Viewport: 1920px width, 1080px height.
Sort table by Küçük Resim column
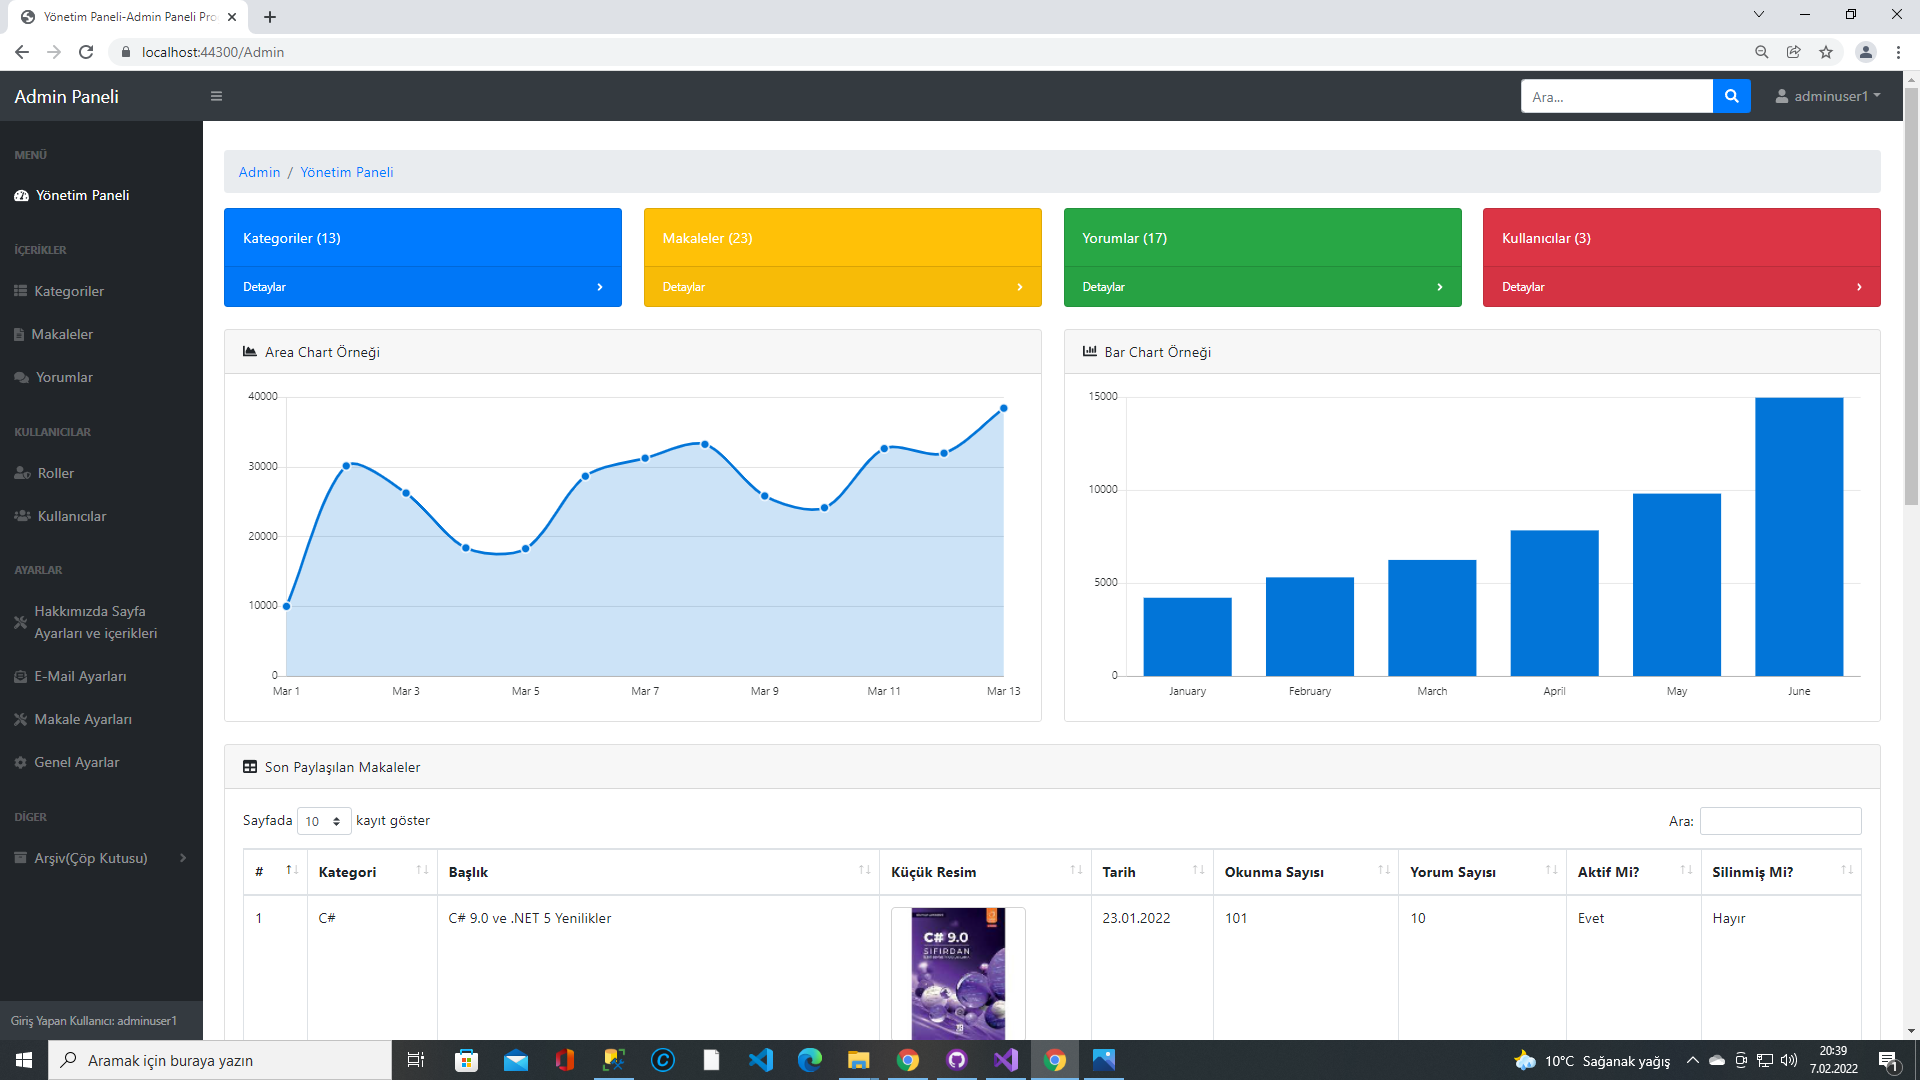[x=985, y=872]
